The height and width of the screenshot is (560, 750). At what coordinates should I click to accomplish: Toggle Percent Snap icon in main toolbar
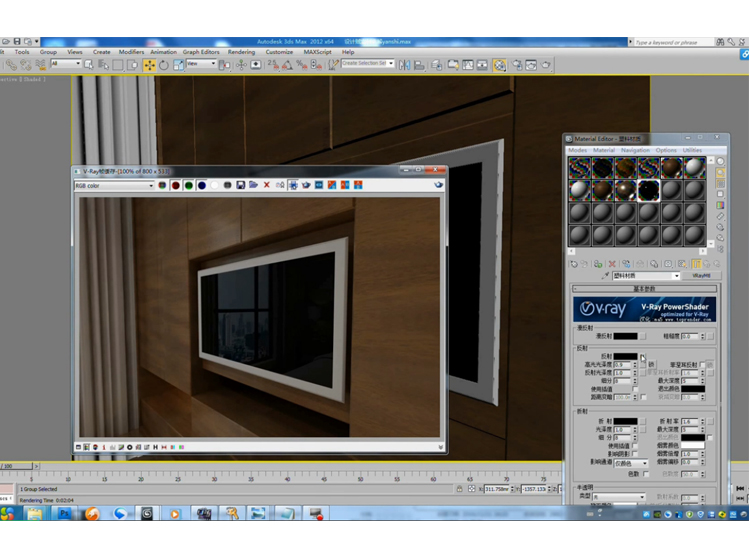[302, 65]
